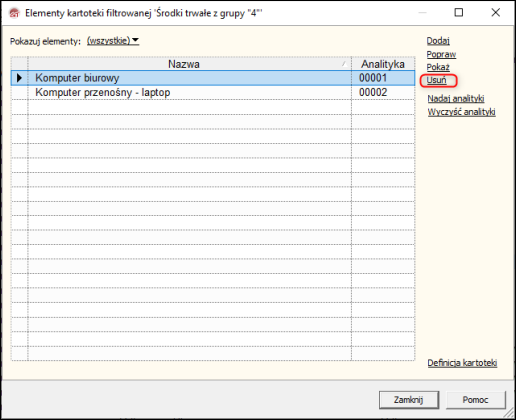
Task: Click the Pomoc button
Action: (x=475, y=400)
